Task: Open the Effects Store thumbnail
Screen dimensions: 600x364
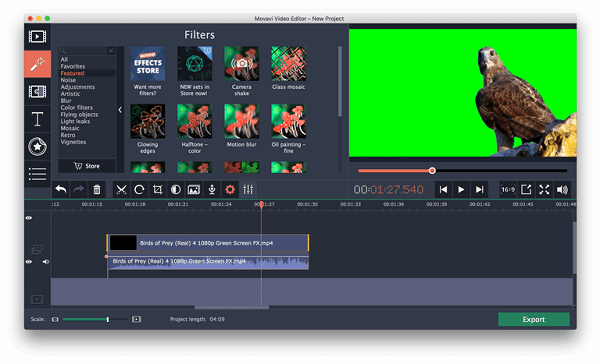Action: [148, 64]
